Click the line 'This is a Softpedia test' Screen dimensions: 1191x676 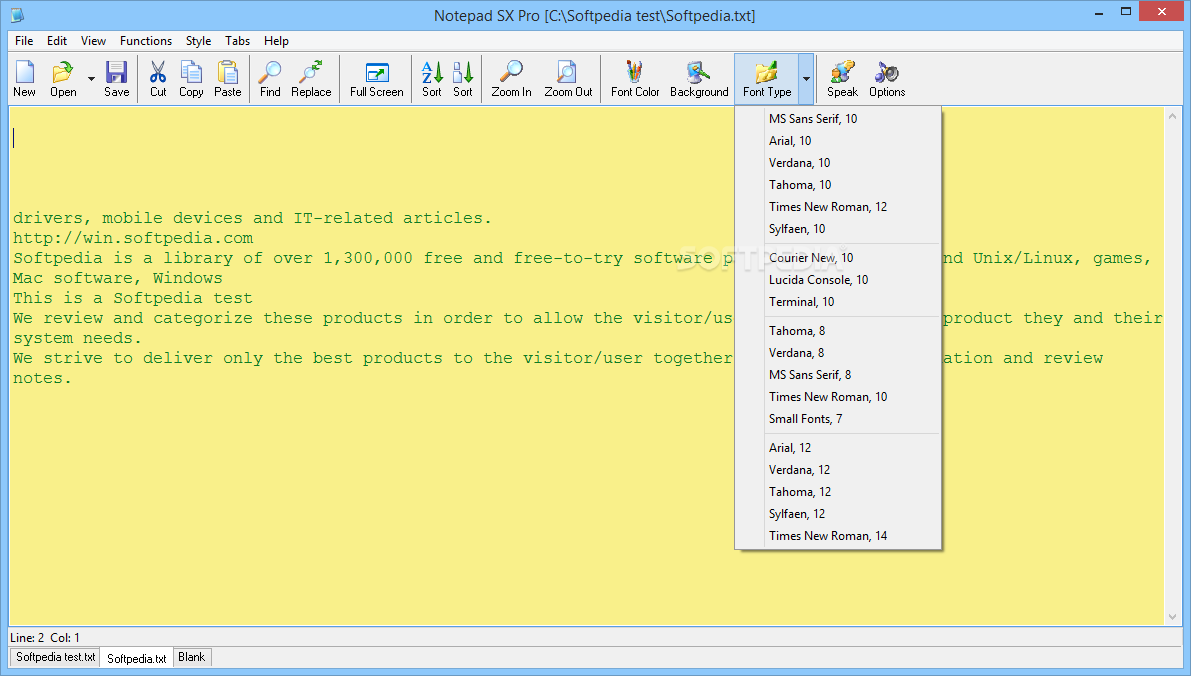coord(133,298)
